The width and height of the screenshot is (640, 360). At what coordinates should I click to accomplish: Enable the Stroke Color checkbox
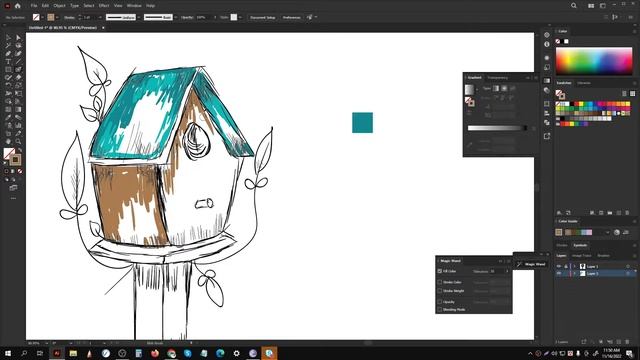pyautogui.click(x=440, y=282)
